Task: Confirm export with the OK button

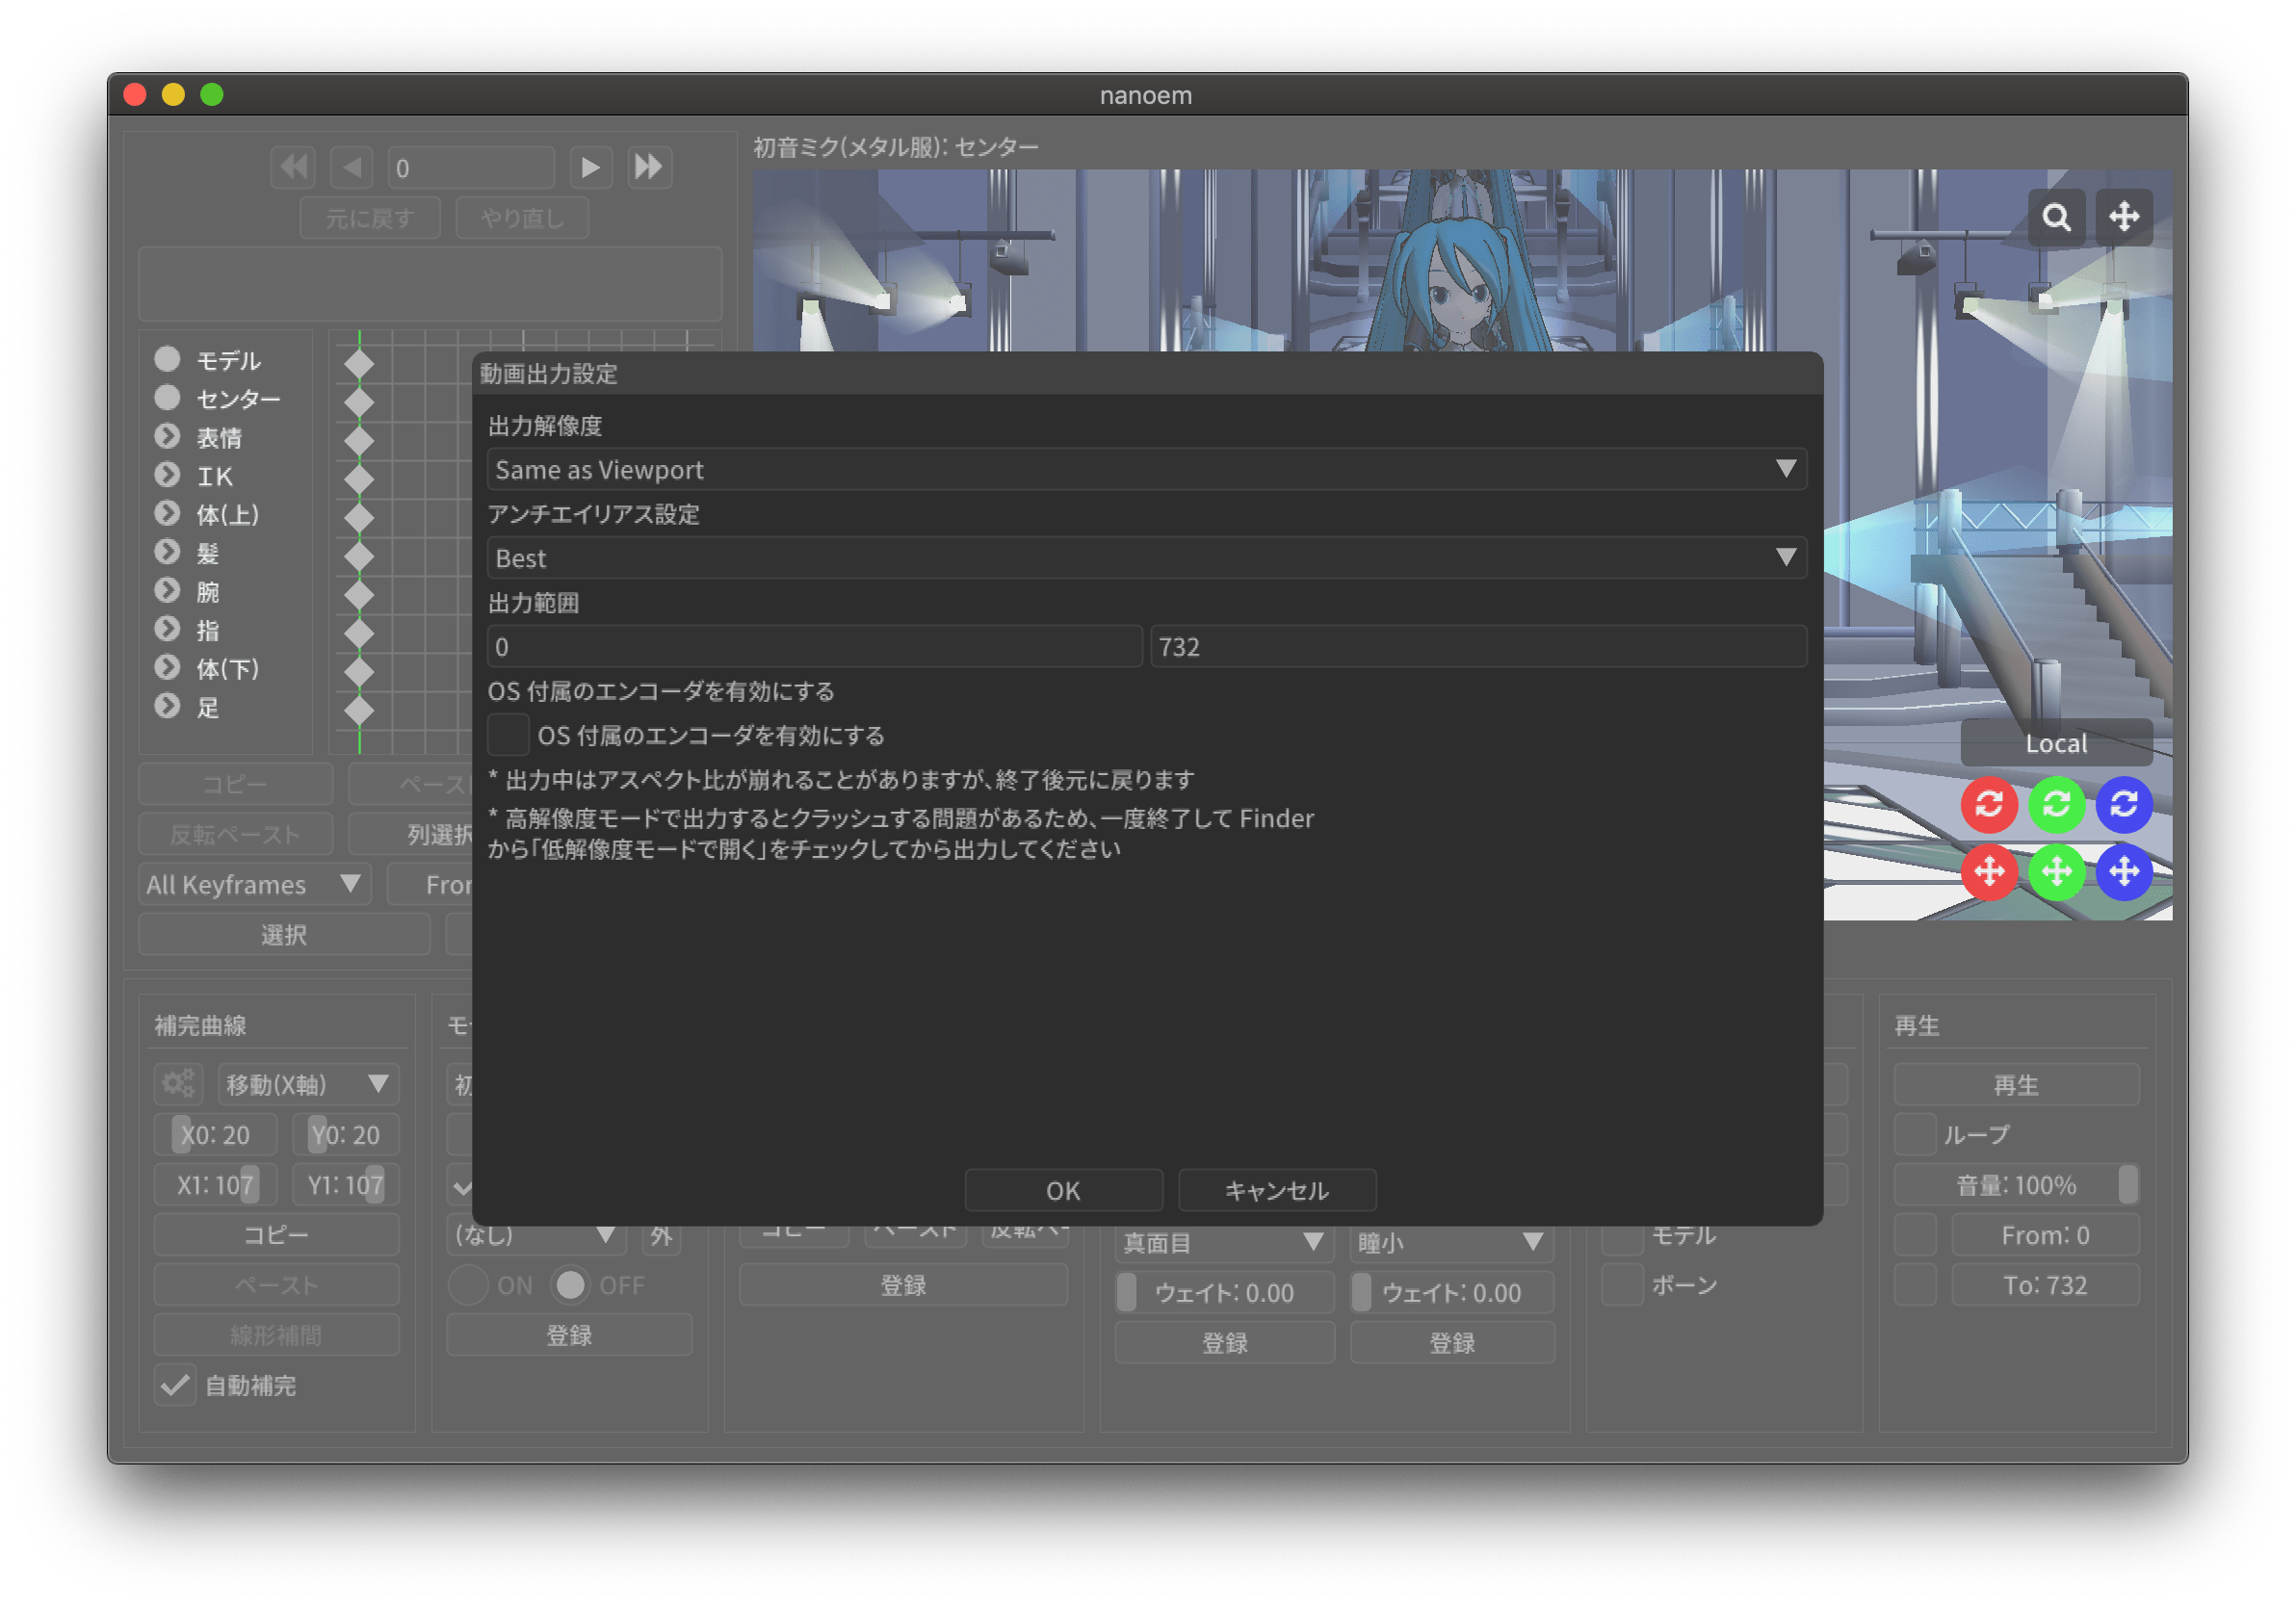Action: (x=1063, y=1191)
